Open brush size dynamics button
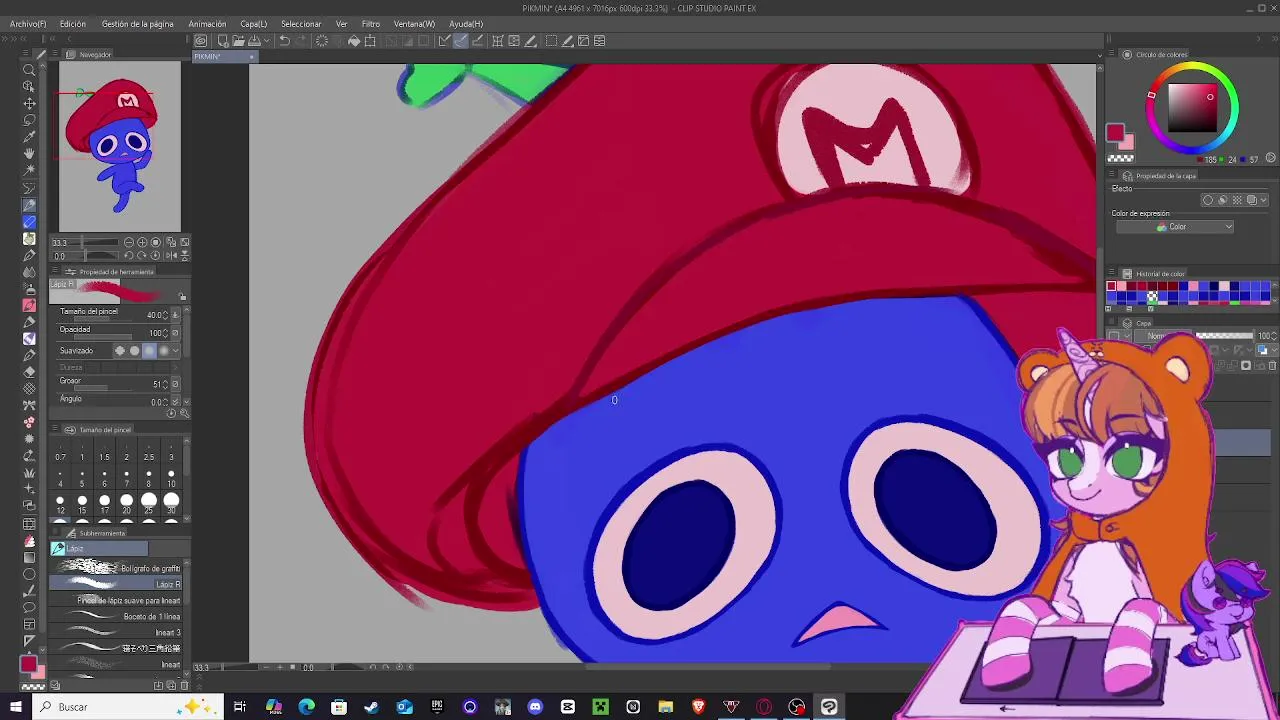The width and height of the screenshot is (1280, 720). point(176,315)
